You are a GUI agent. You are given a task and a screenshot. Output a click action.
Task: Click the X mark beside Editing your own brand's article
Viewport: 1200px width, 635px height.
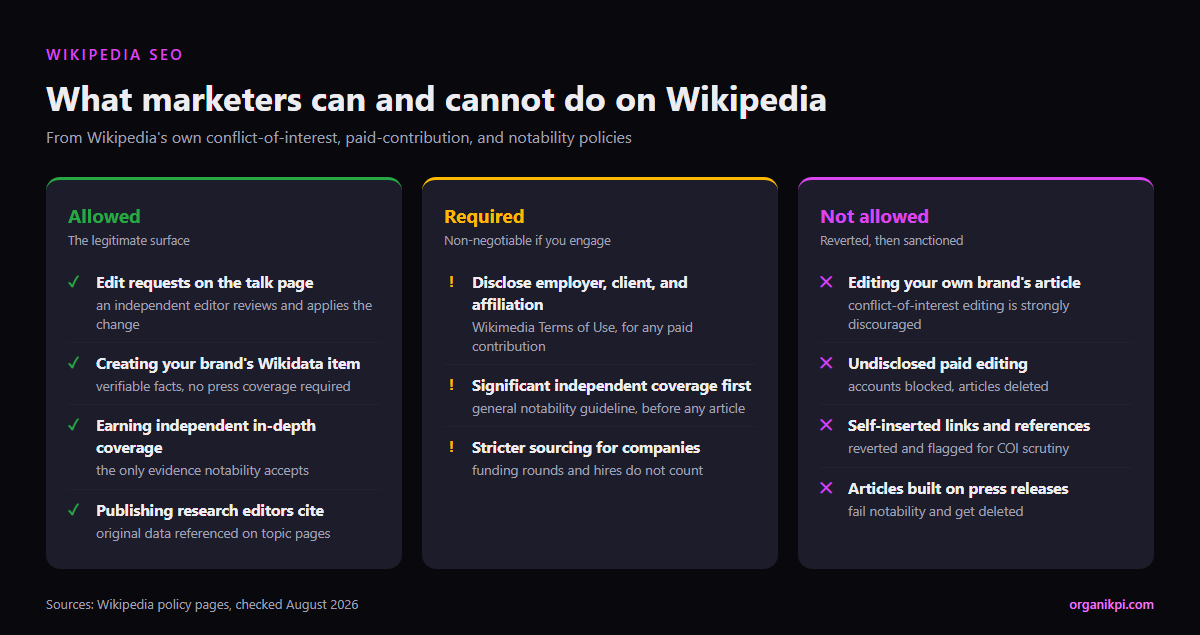(x=826, y=282)
